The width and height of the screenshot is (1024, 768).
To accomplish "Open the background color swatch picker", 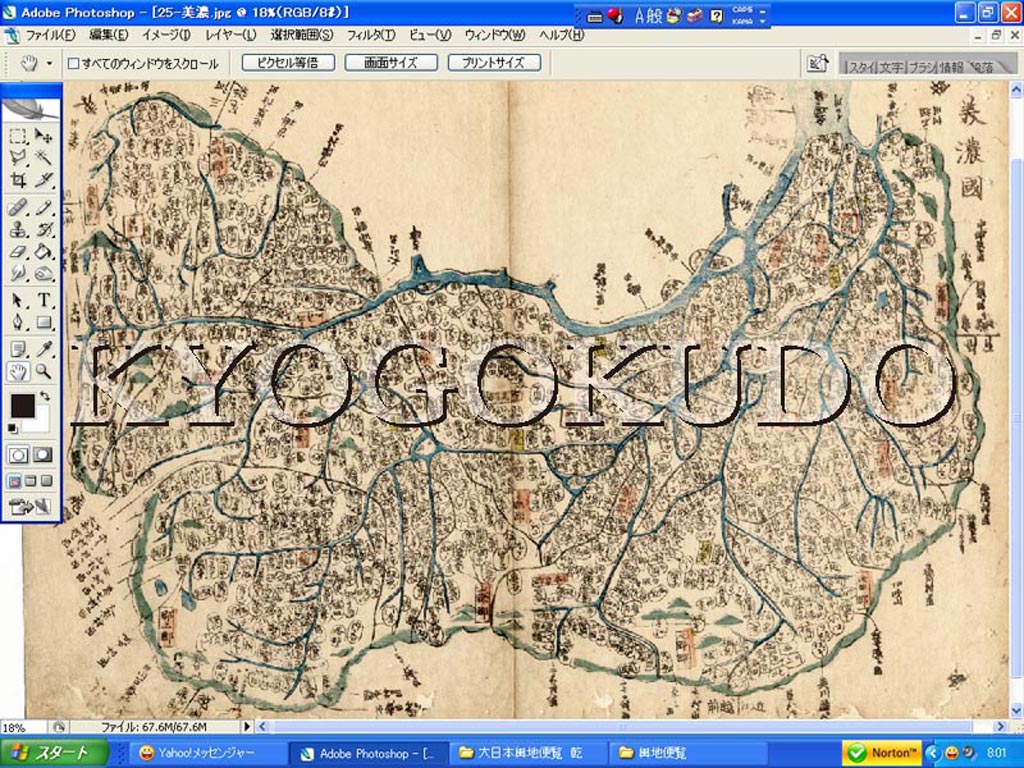I will tap(42, 423).
